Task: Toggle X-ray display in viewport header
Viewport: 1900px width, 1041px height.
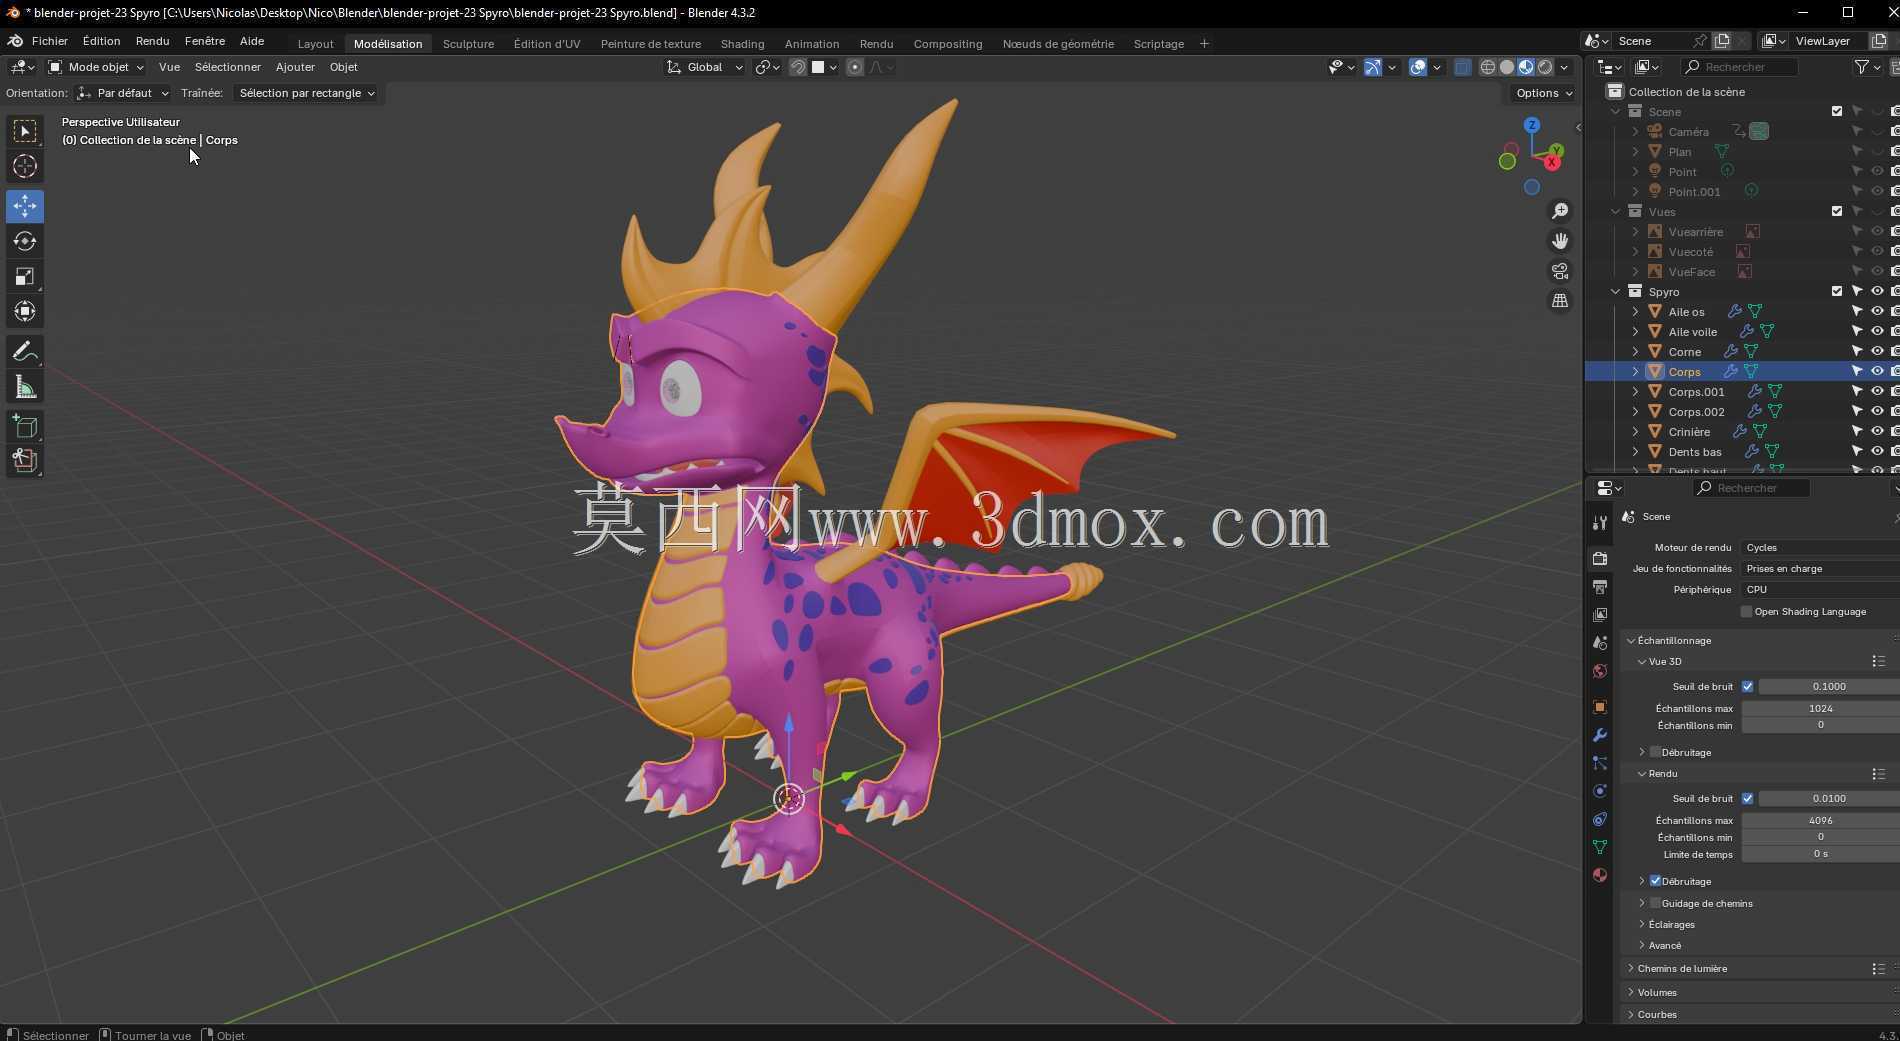Action: [x=1462, y=67]
